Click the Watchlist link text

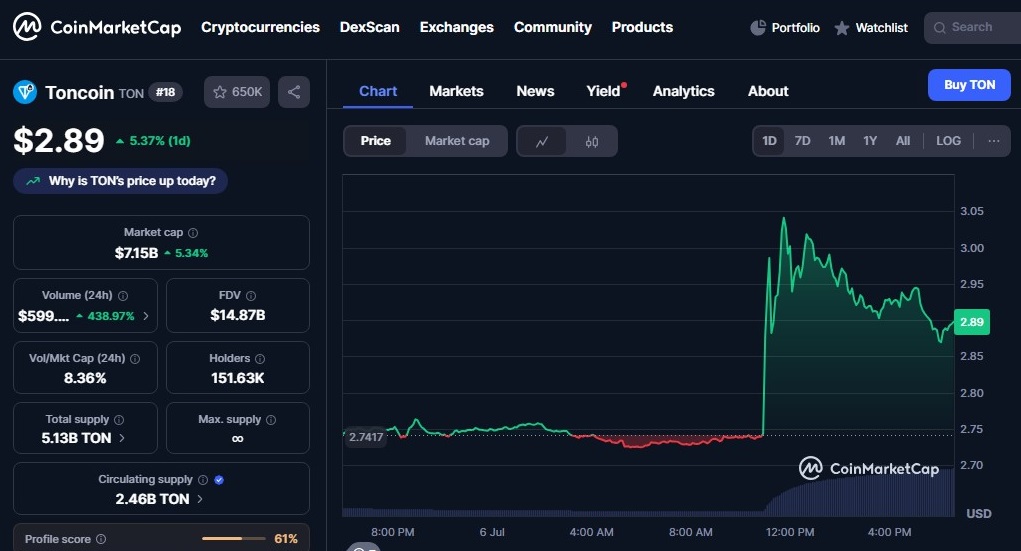tap(881, 27)
